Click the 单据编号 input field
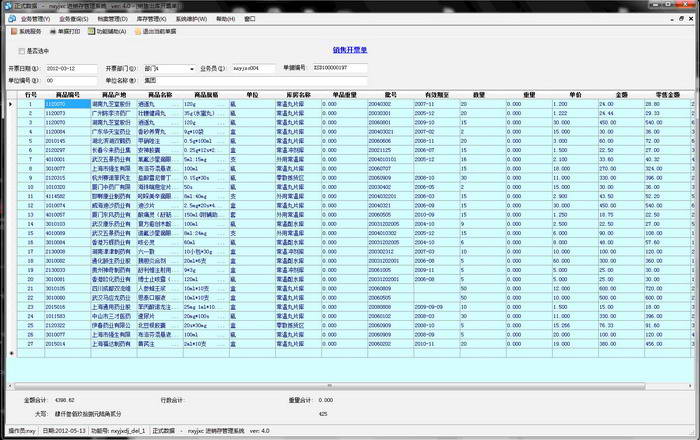The width and height of the screenshot is (700, 440). (340, 68)
